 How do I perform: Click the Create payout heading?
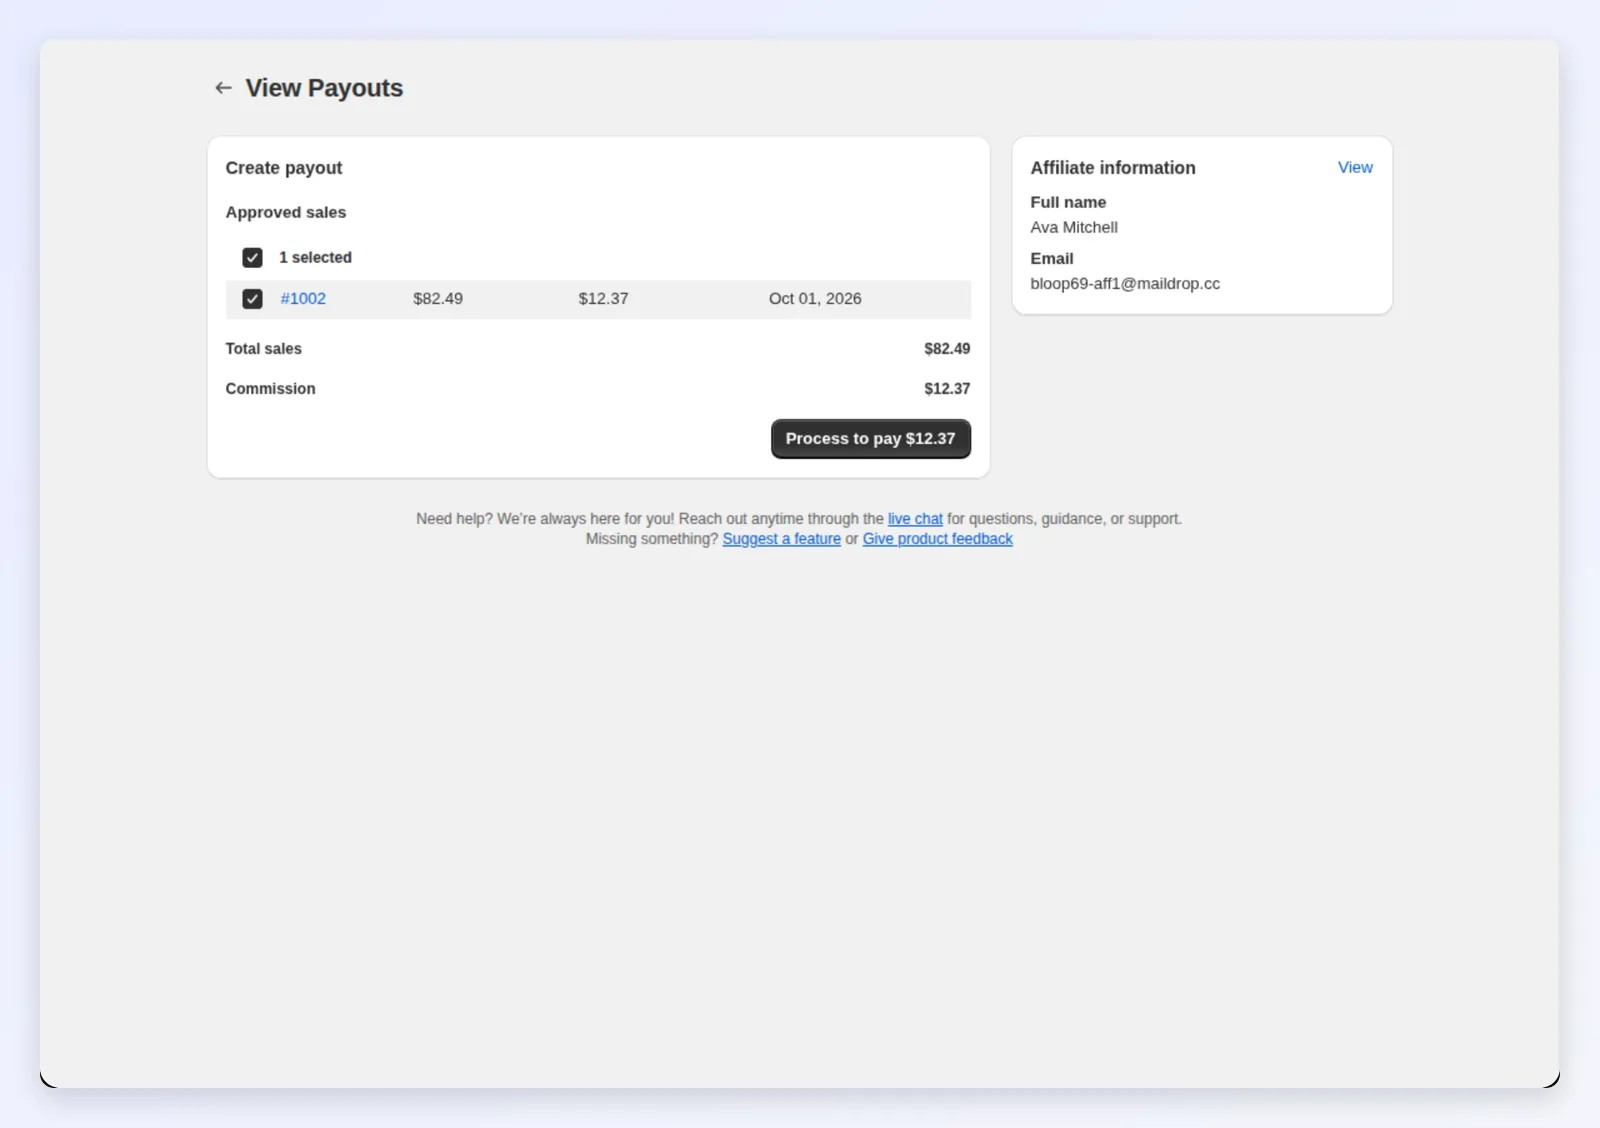[284, 168]
